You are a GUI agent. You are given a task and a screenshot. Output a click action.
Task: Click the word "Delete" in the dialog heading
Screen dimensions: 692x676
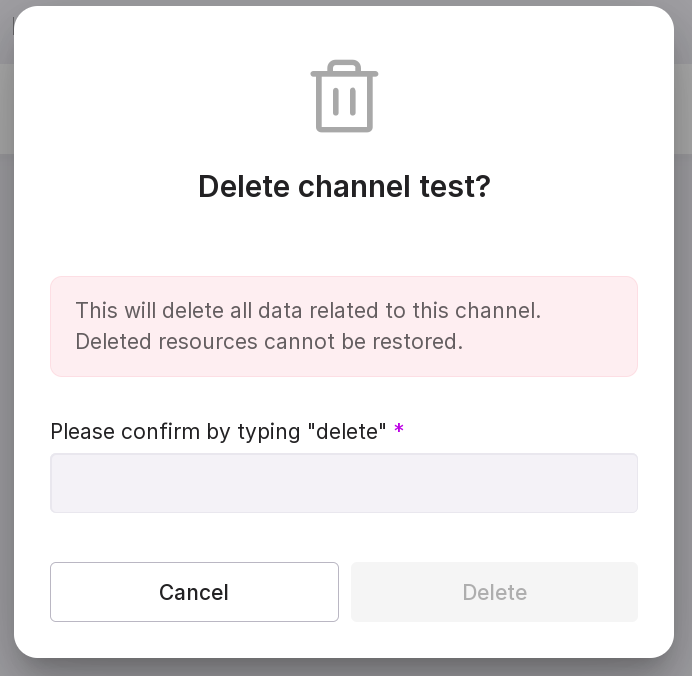pos(244,187)
